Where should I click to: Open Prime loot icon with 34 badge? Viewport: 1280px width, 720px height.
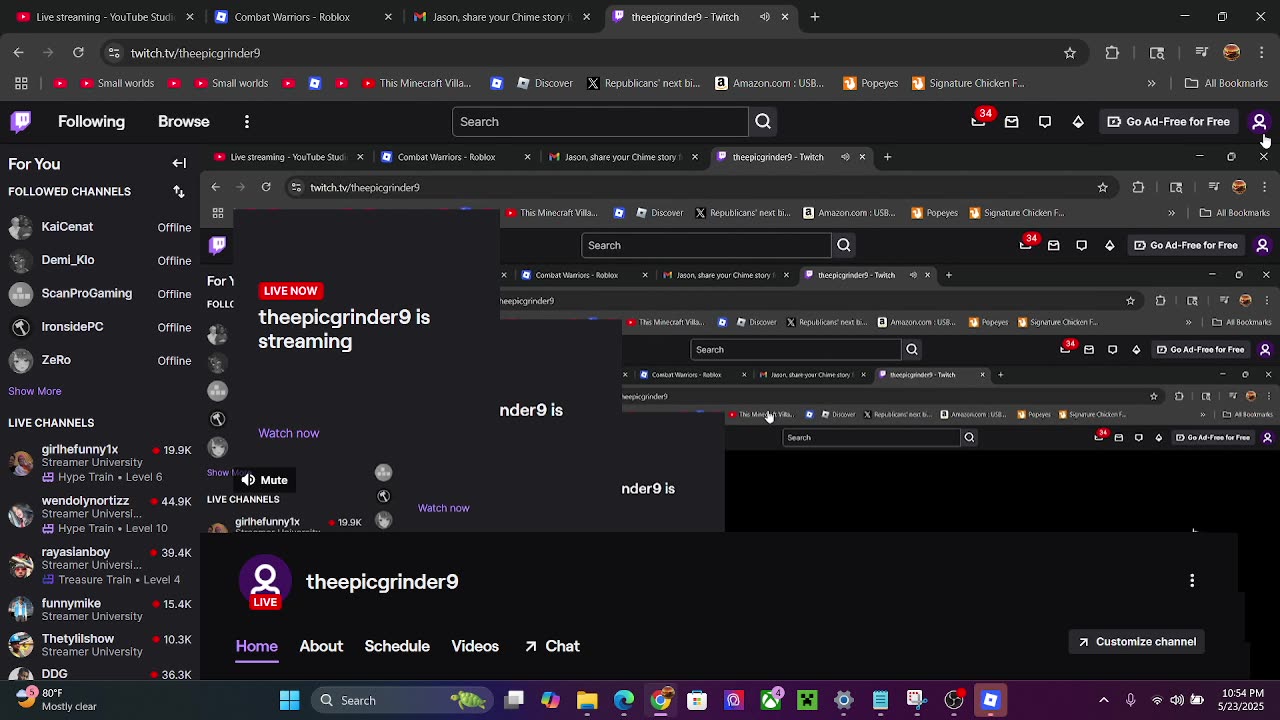click(x=978, y=122)
